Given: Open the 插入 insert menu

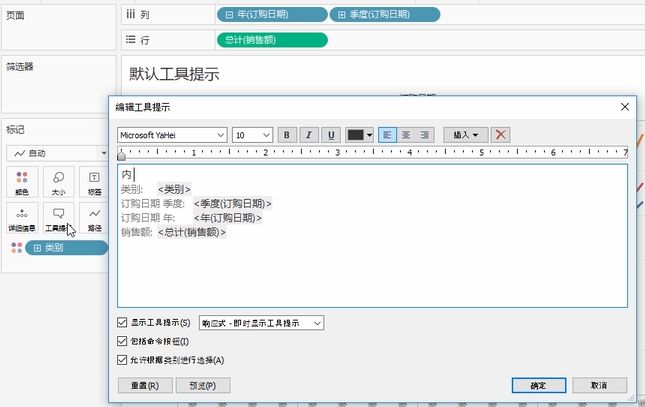Looking at the screenshot, I should [x=465, y=134].
